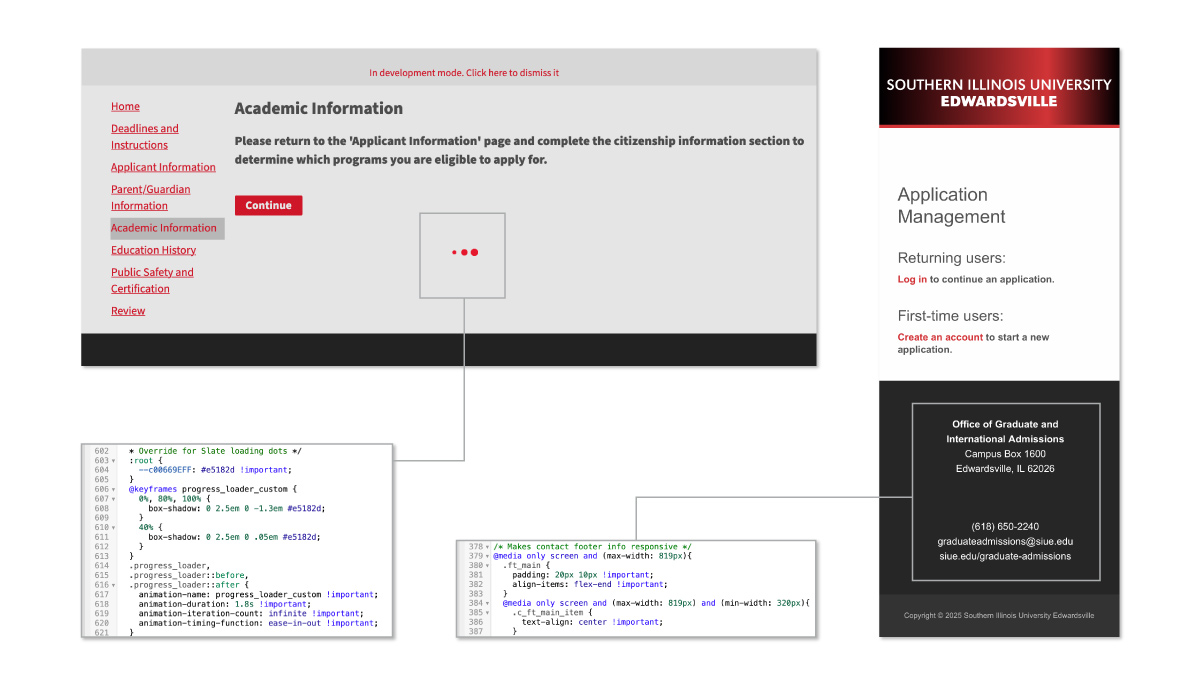Fold the .ft_main rule at line 380
1200x693 pixels.
tap(488, 566)
